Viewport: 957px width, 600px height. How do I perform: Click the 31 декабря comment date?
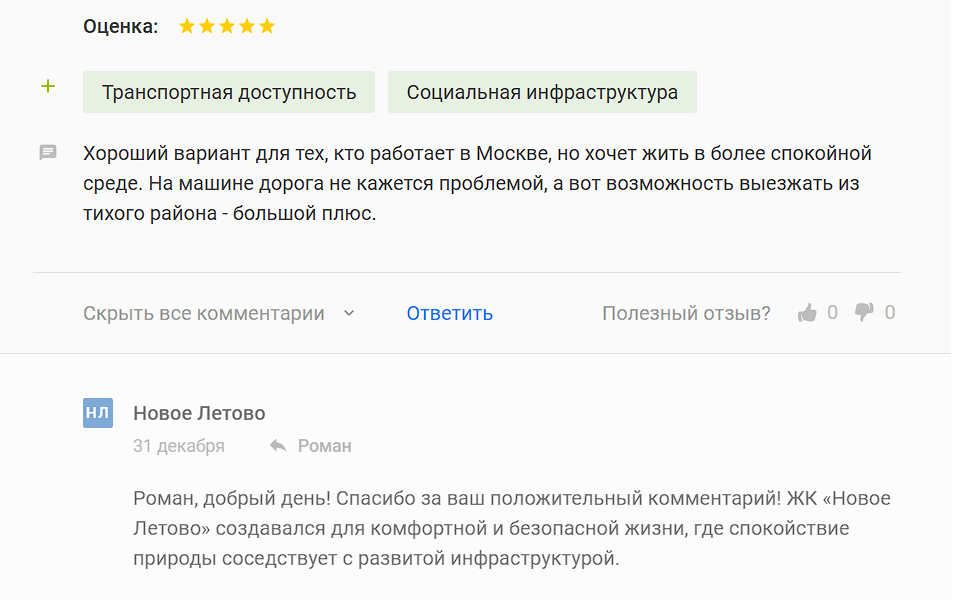pos(179,446)
